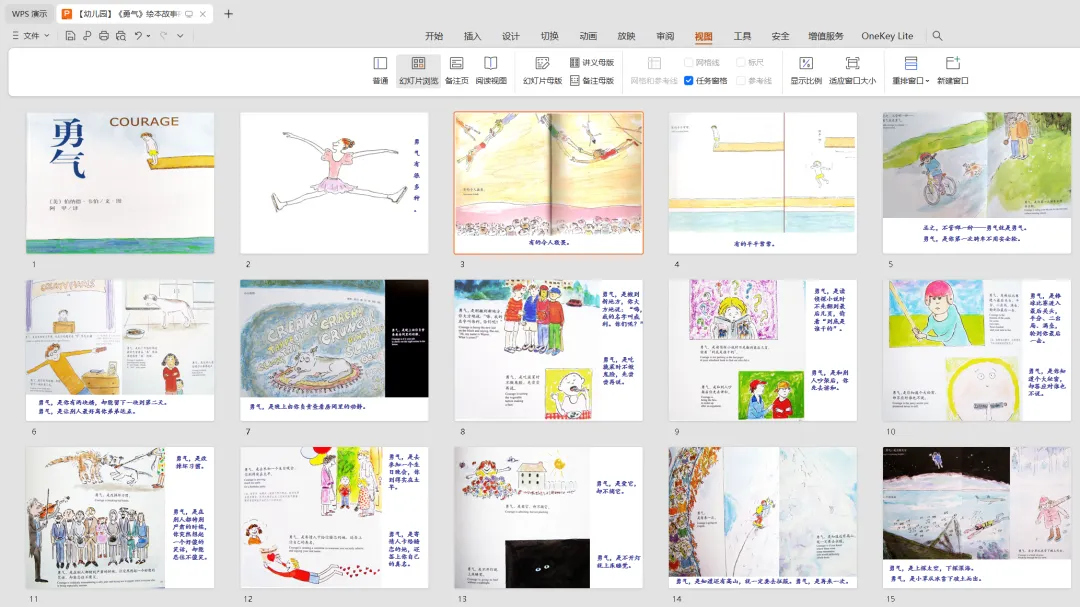Viewport: 1080px width, 607px height.
Task: Expand the undo history dropdown arrow
Action: pyautogui.click(x=149, y=36)
